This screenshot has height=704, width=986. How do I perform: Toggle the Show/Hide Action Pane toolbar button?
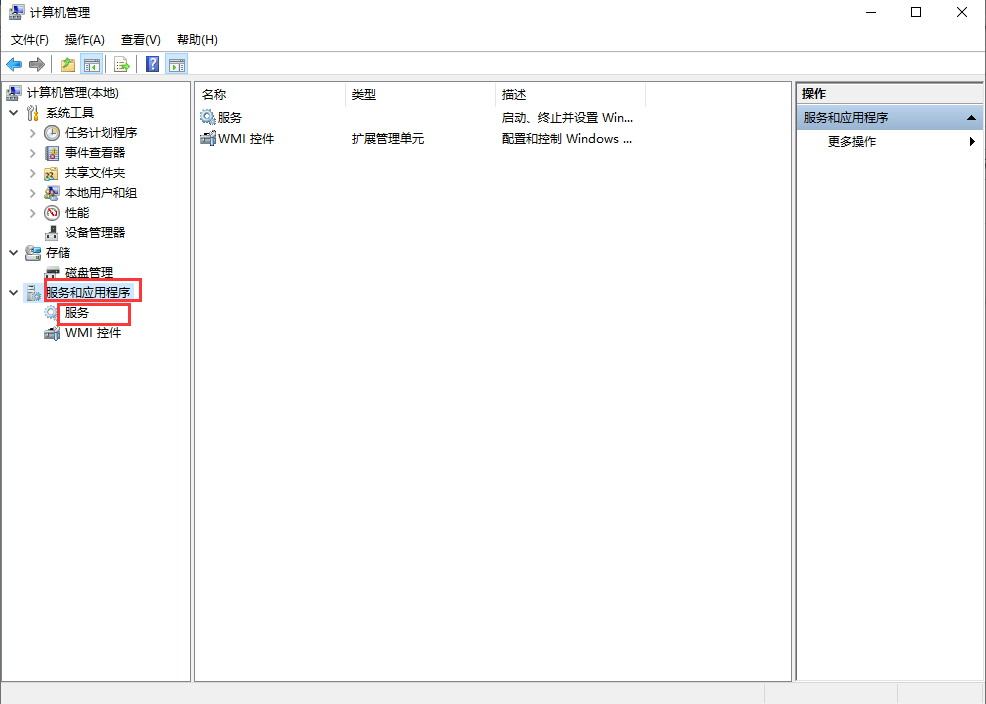[177, 65]
